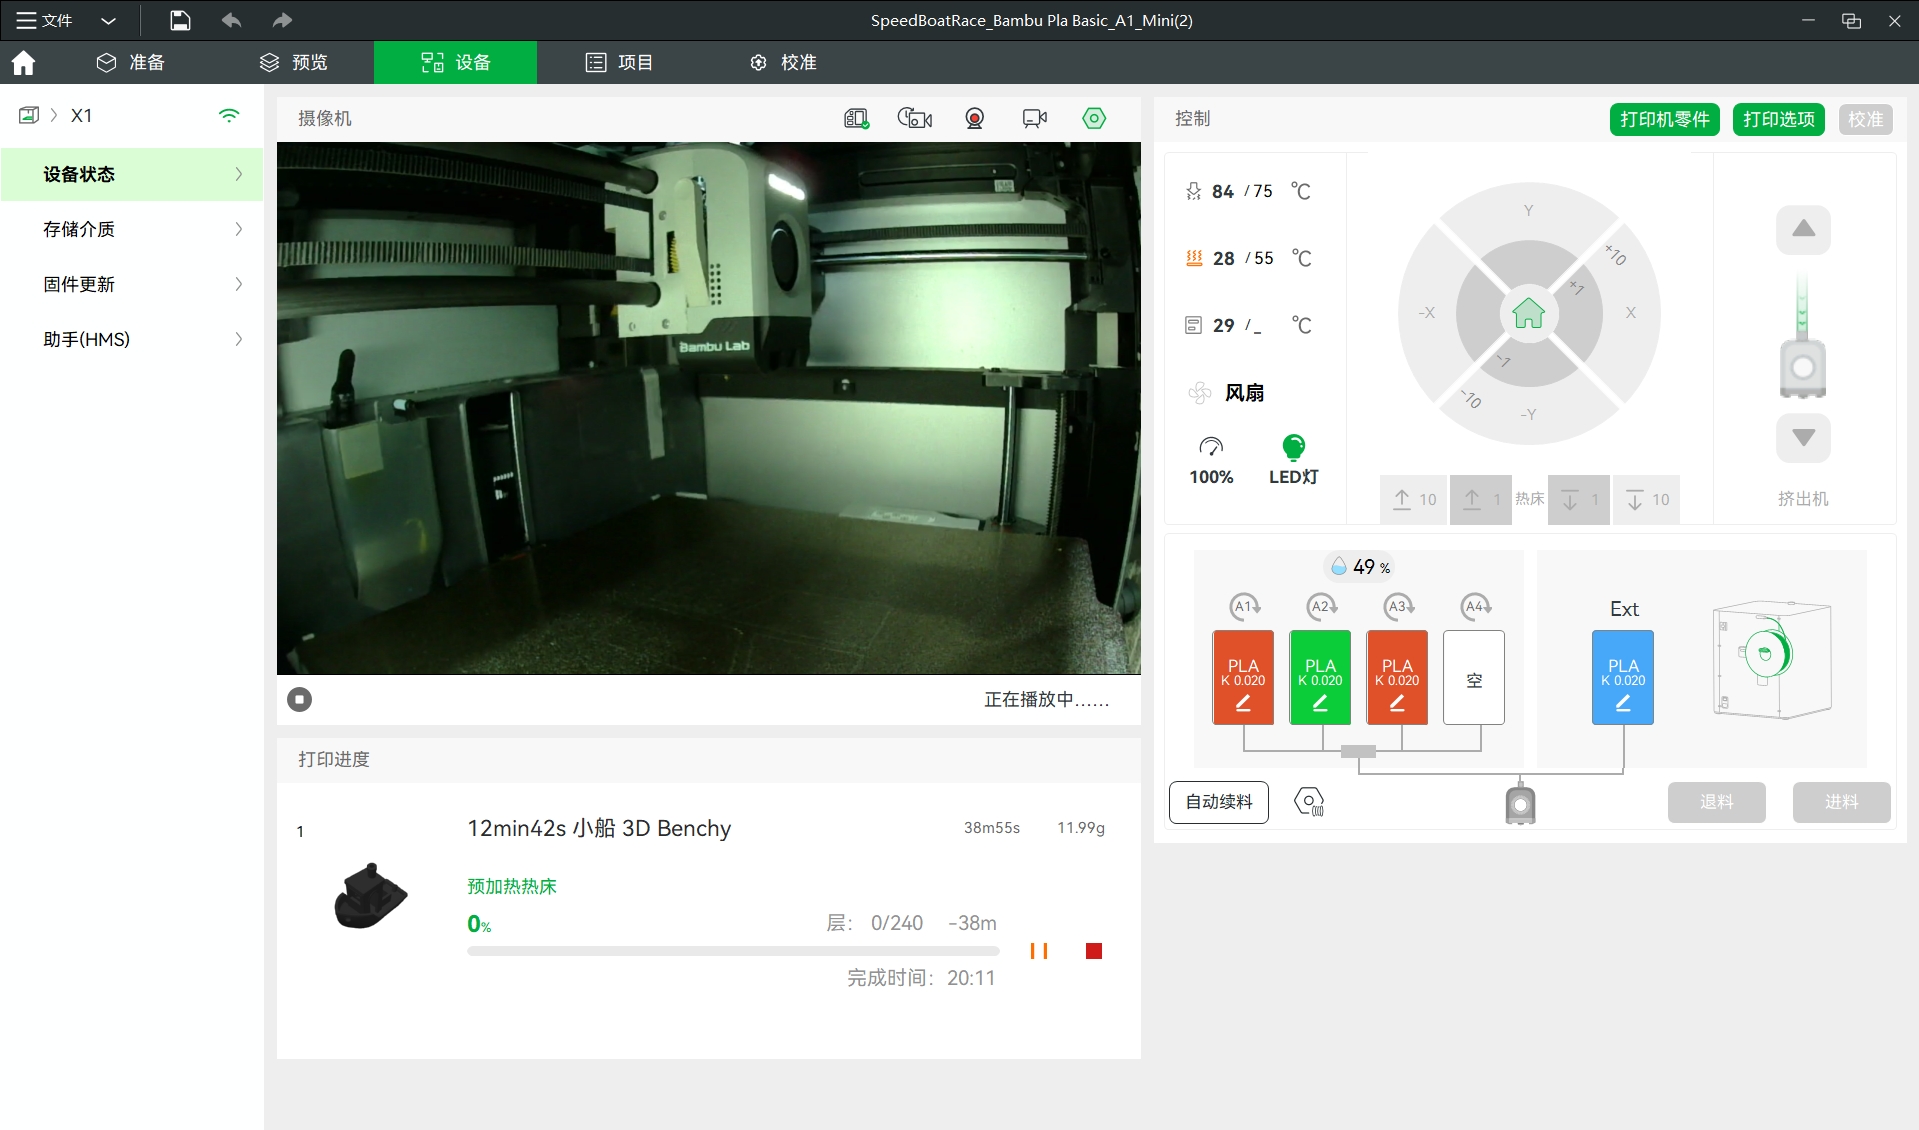Toggle the timelapse camera icon
Viewport: 1919px width, 1130px height.
point(914,118)
